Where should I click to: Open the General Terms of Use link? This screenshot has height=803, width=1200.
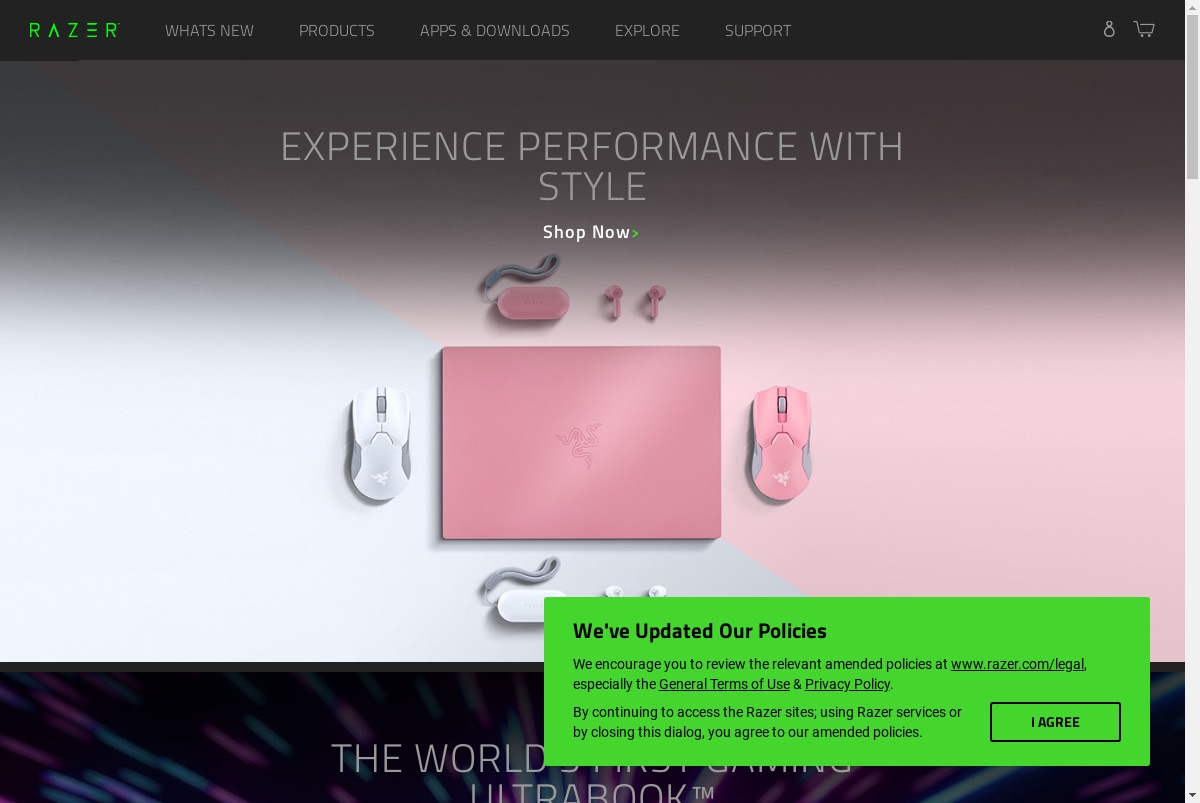724,684
